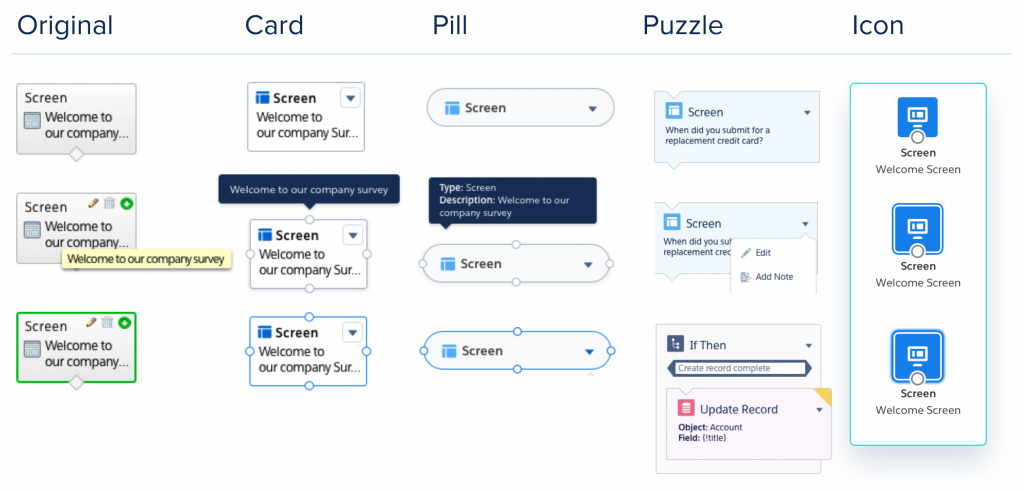
Task: Choose Edit from the Screen context menu
Action: pos(763,253)
